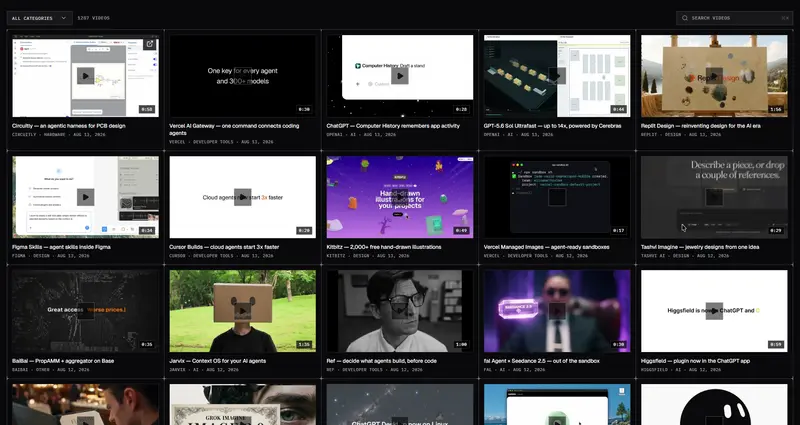Click the 1:56 duration badge on Replit Design
800x425 pixels.
(776, 109)
